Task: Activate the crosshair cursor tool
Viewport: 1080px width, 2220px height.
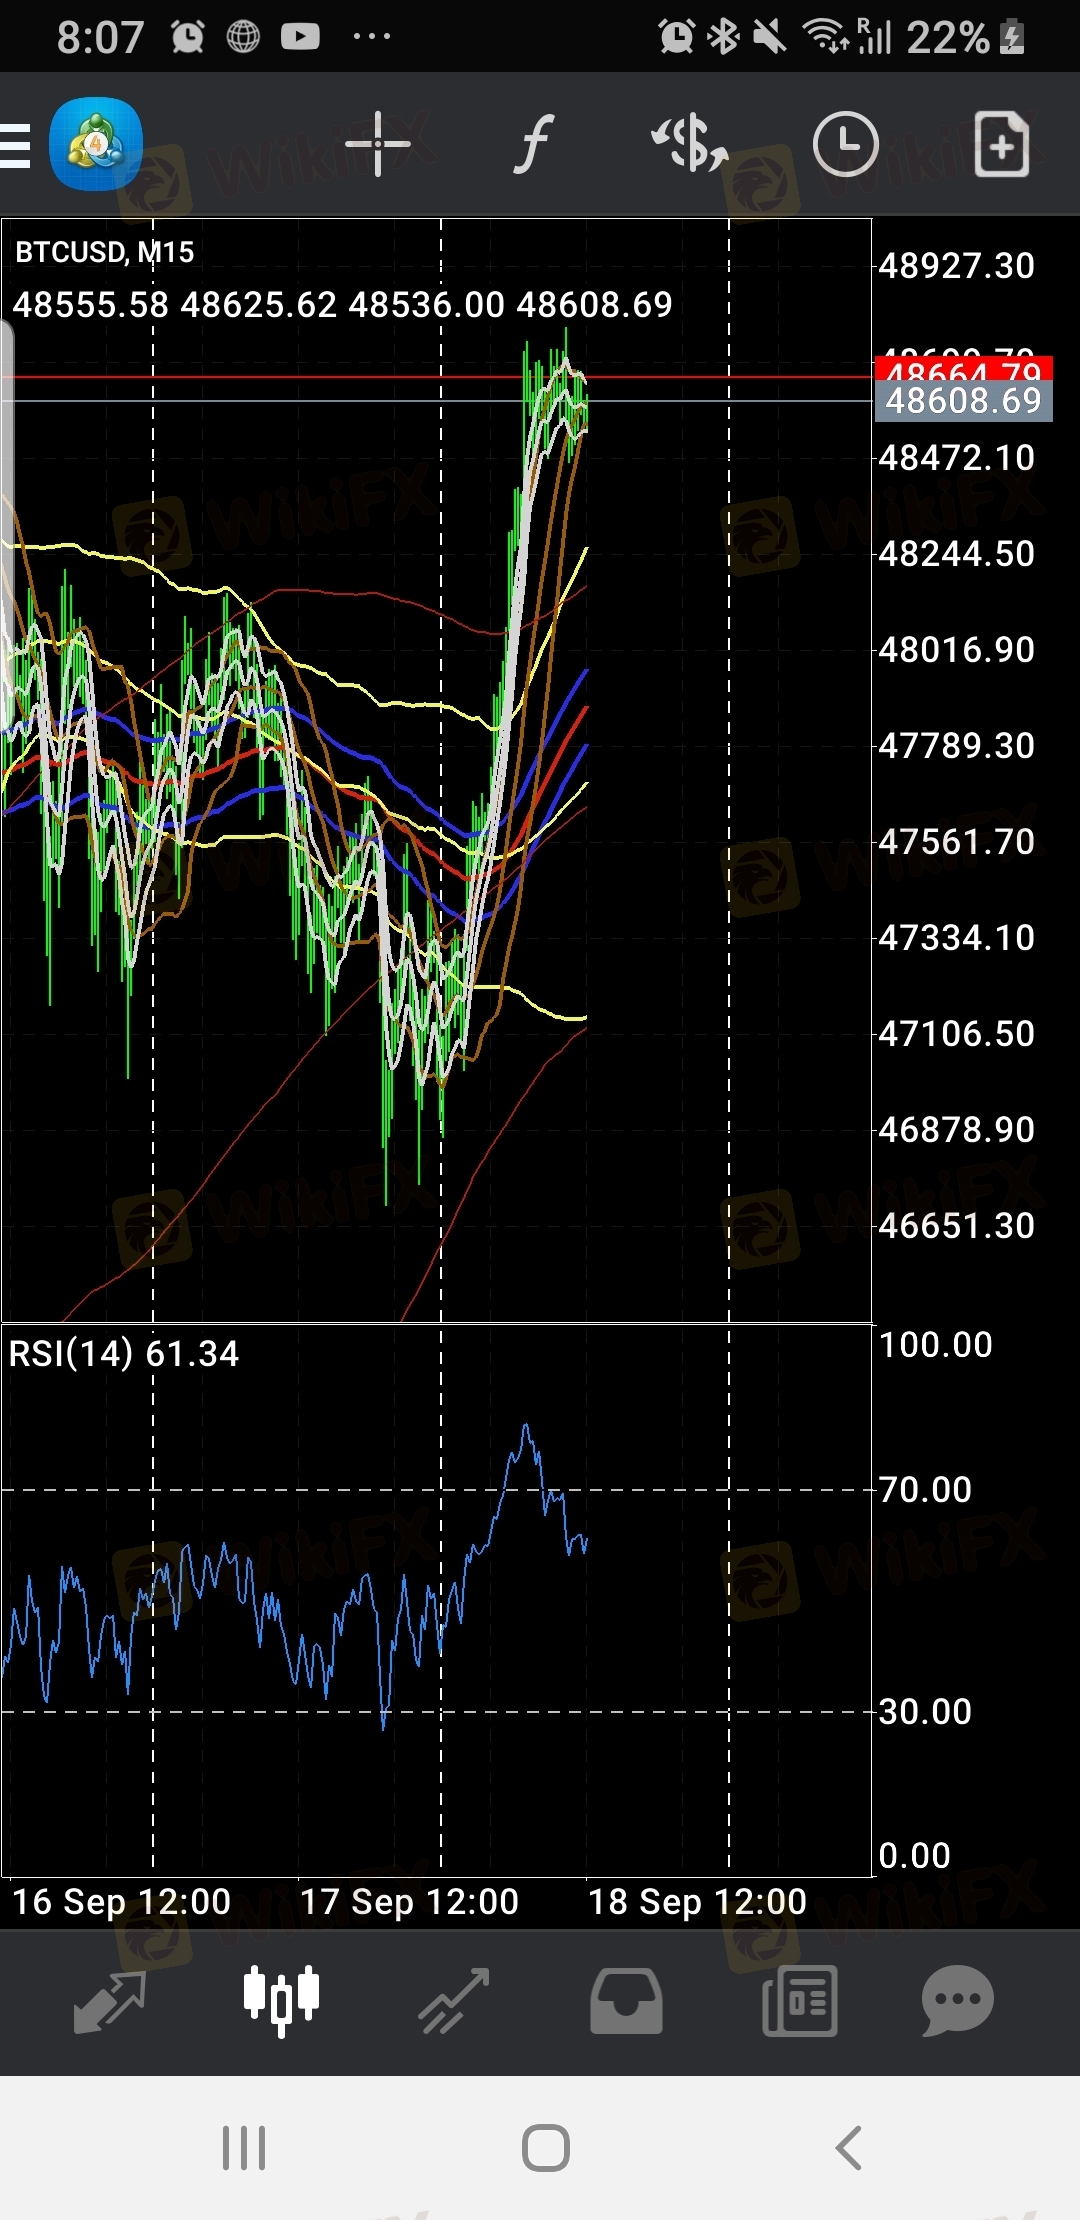Action: [x=377, y=145]
